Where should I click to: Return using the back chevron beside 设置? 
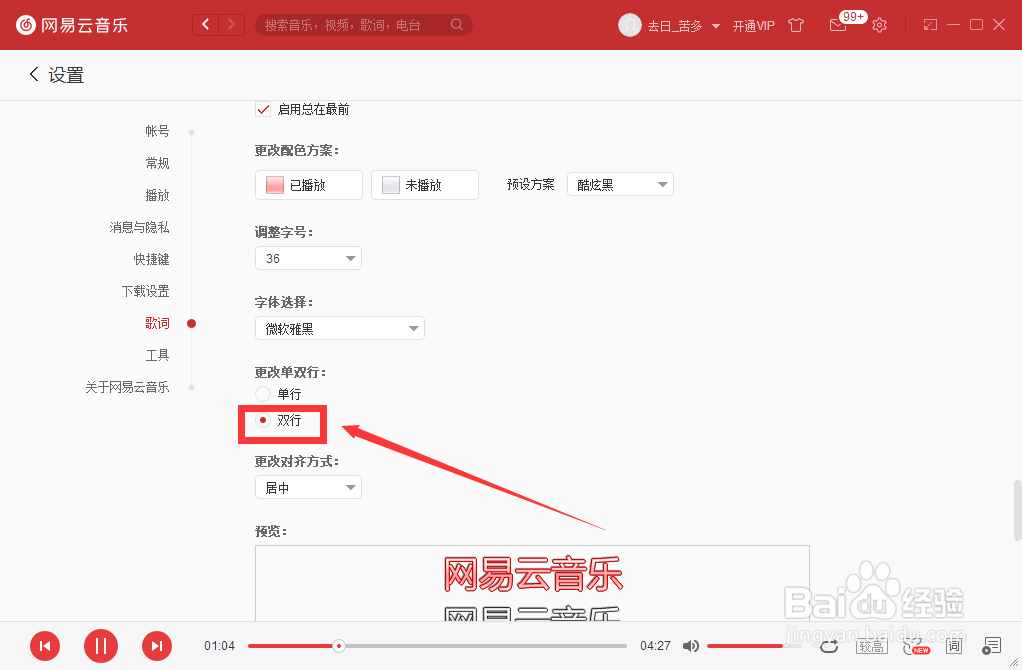click(34, 74)
